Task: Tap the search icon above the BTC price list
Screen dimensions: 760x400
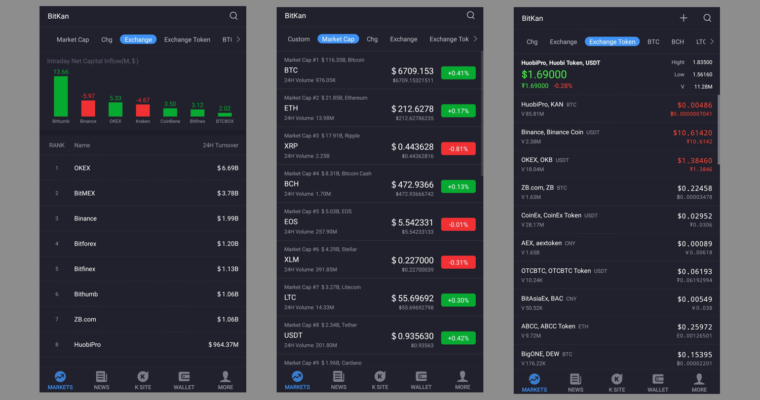Action: click(471, 16)
